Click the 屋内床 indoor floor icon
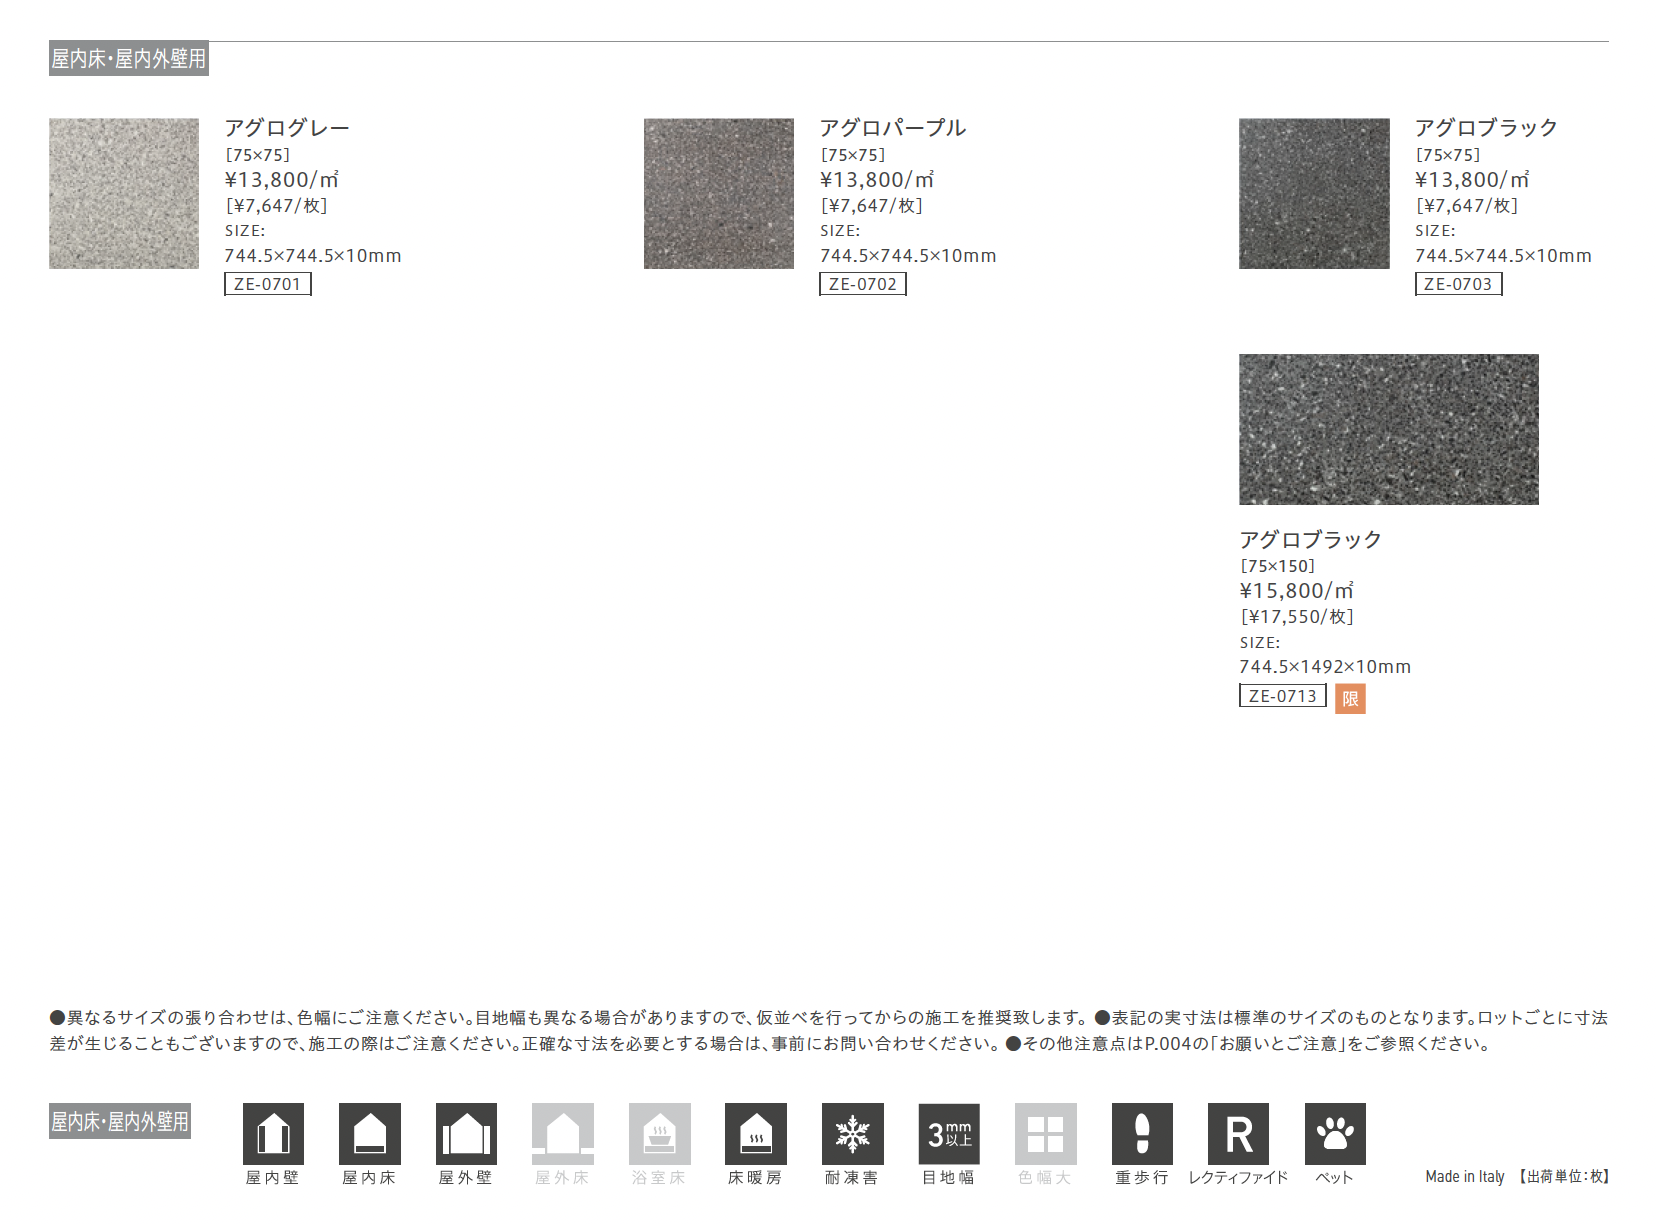 coord(369,1134)
